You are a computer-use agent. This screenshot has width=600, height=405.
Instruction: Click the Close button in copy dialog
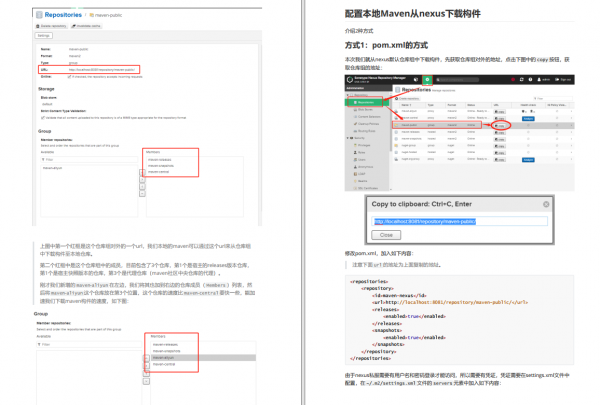point(386,235)
